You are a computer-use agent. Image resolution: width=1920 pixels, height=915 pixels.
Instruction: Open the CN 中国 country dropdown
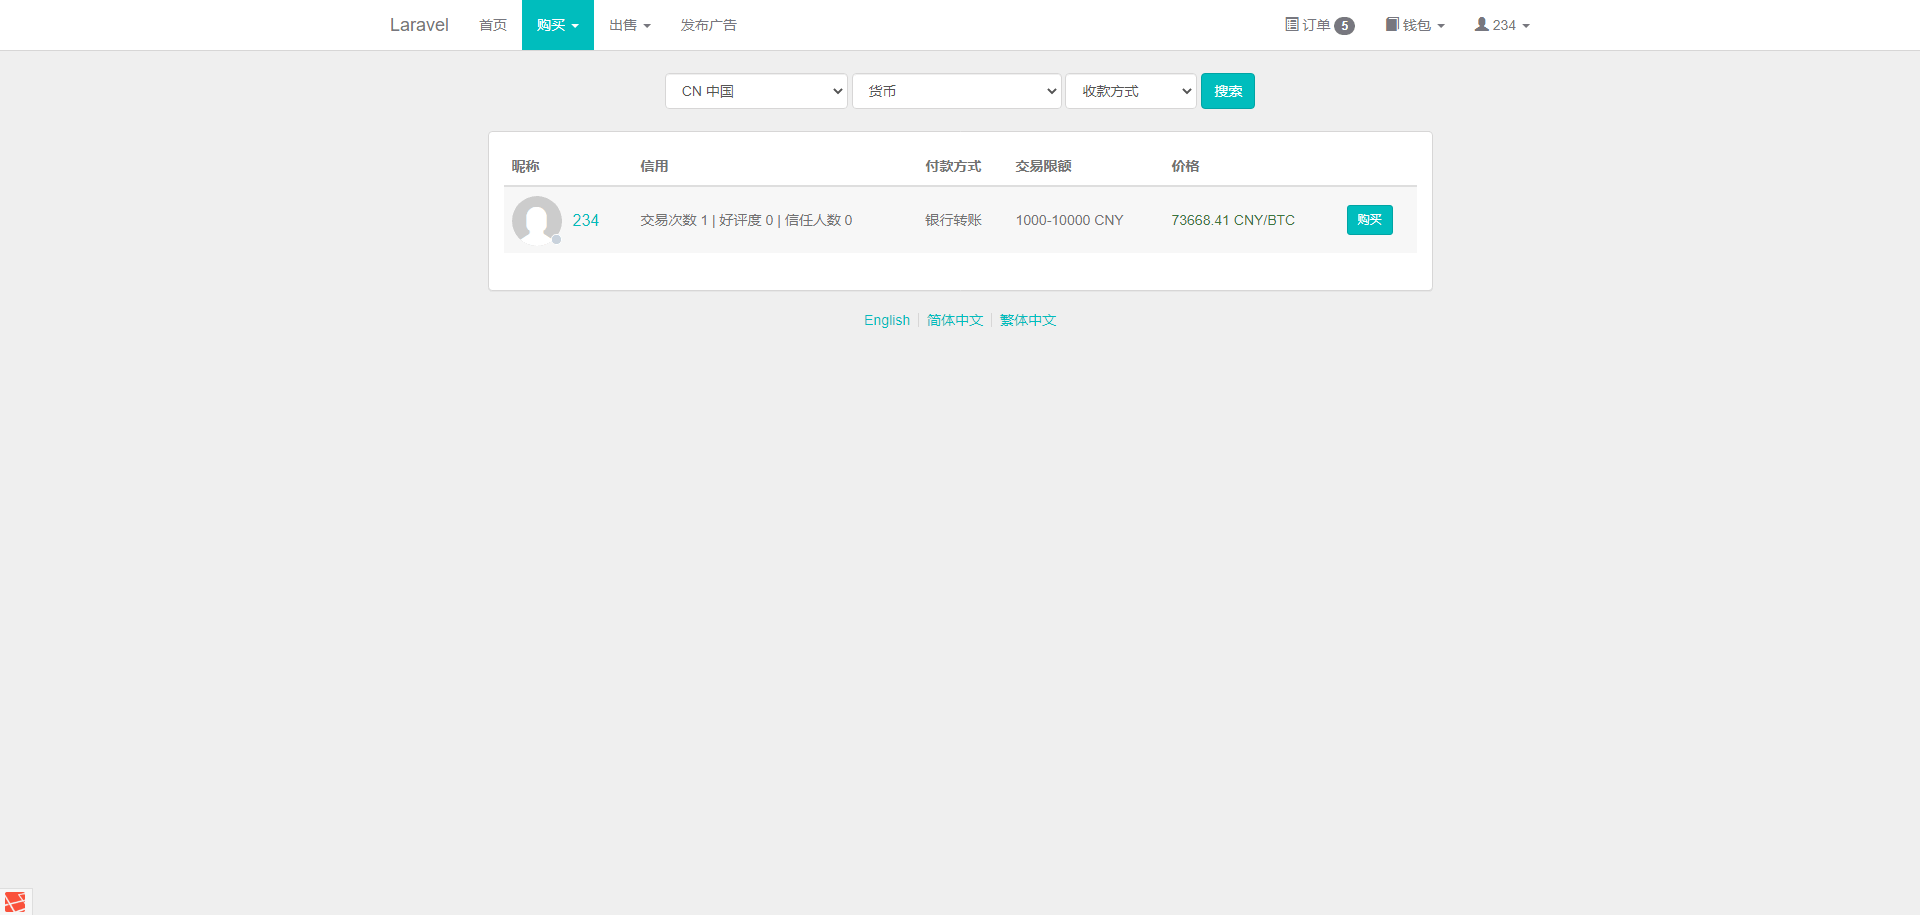tap(756, 91)
